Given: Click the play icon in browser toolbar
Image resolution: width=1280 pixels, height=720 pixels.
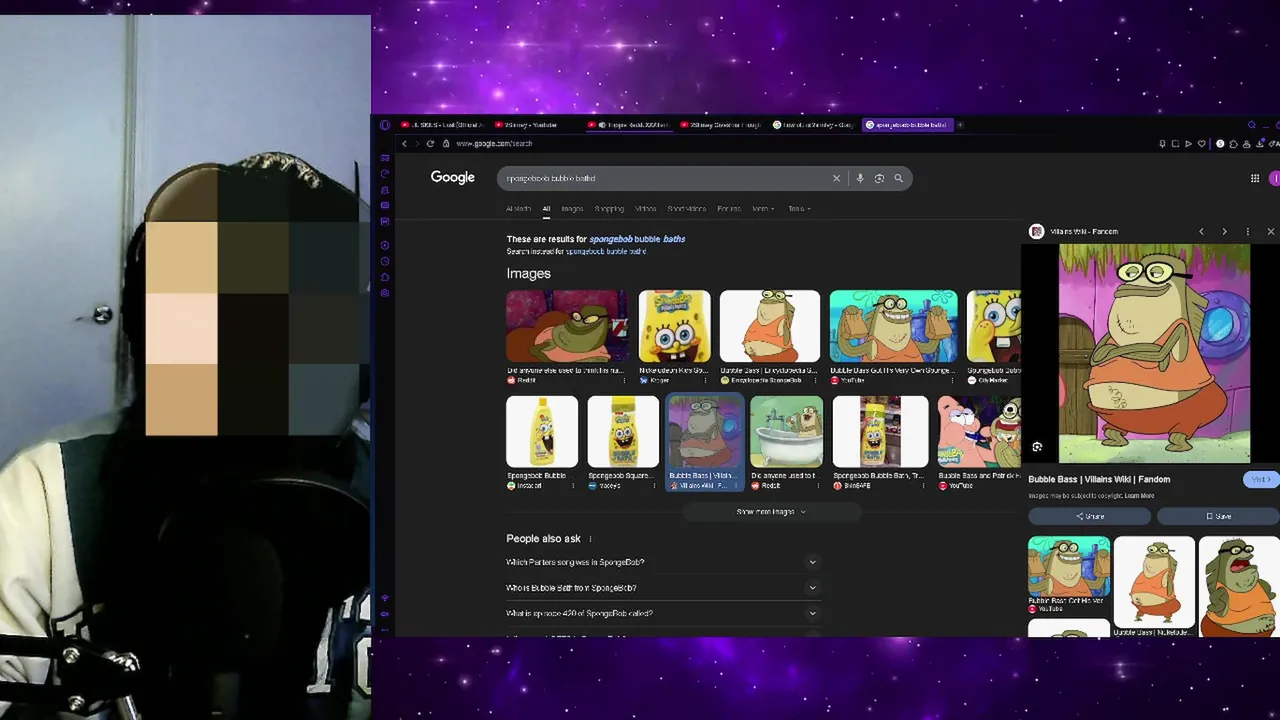Looking at the screenshot, I should (1188, 144).
